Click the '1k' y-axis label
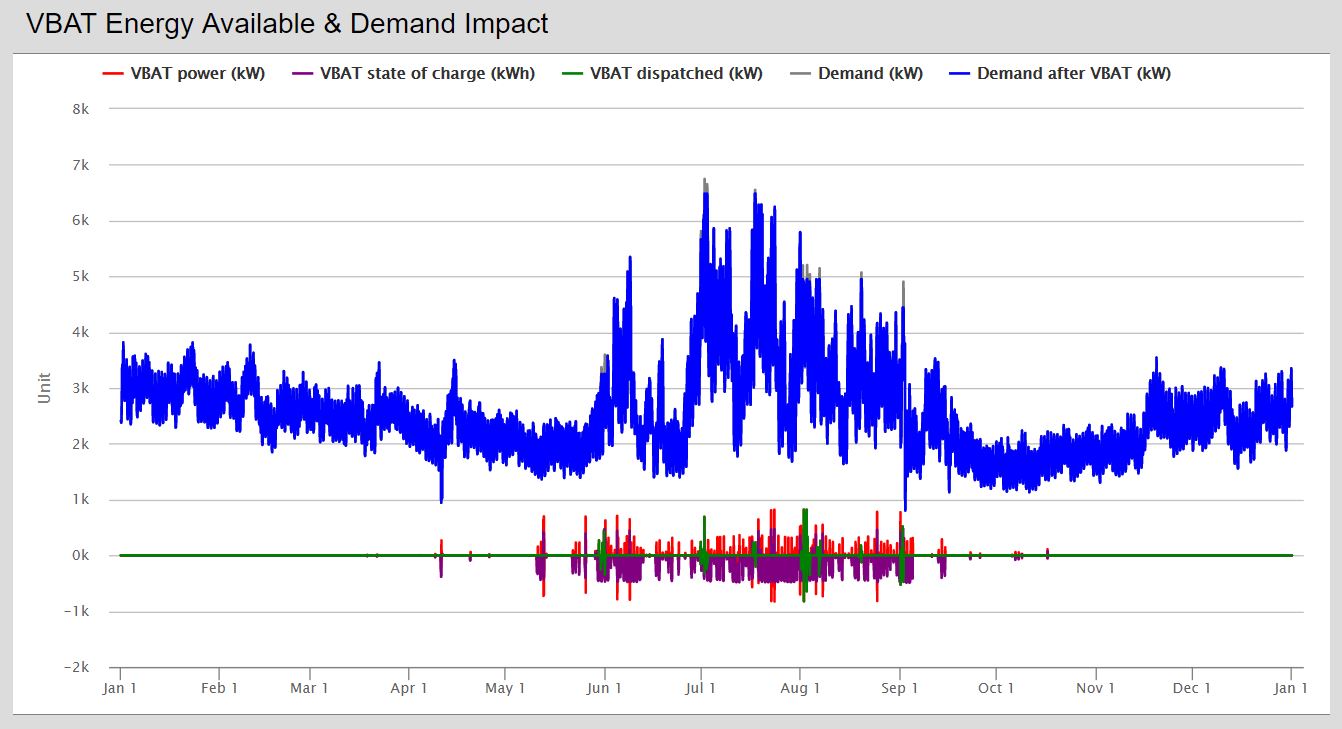Viewport: 1342px width, 729px height. (82, 500)
